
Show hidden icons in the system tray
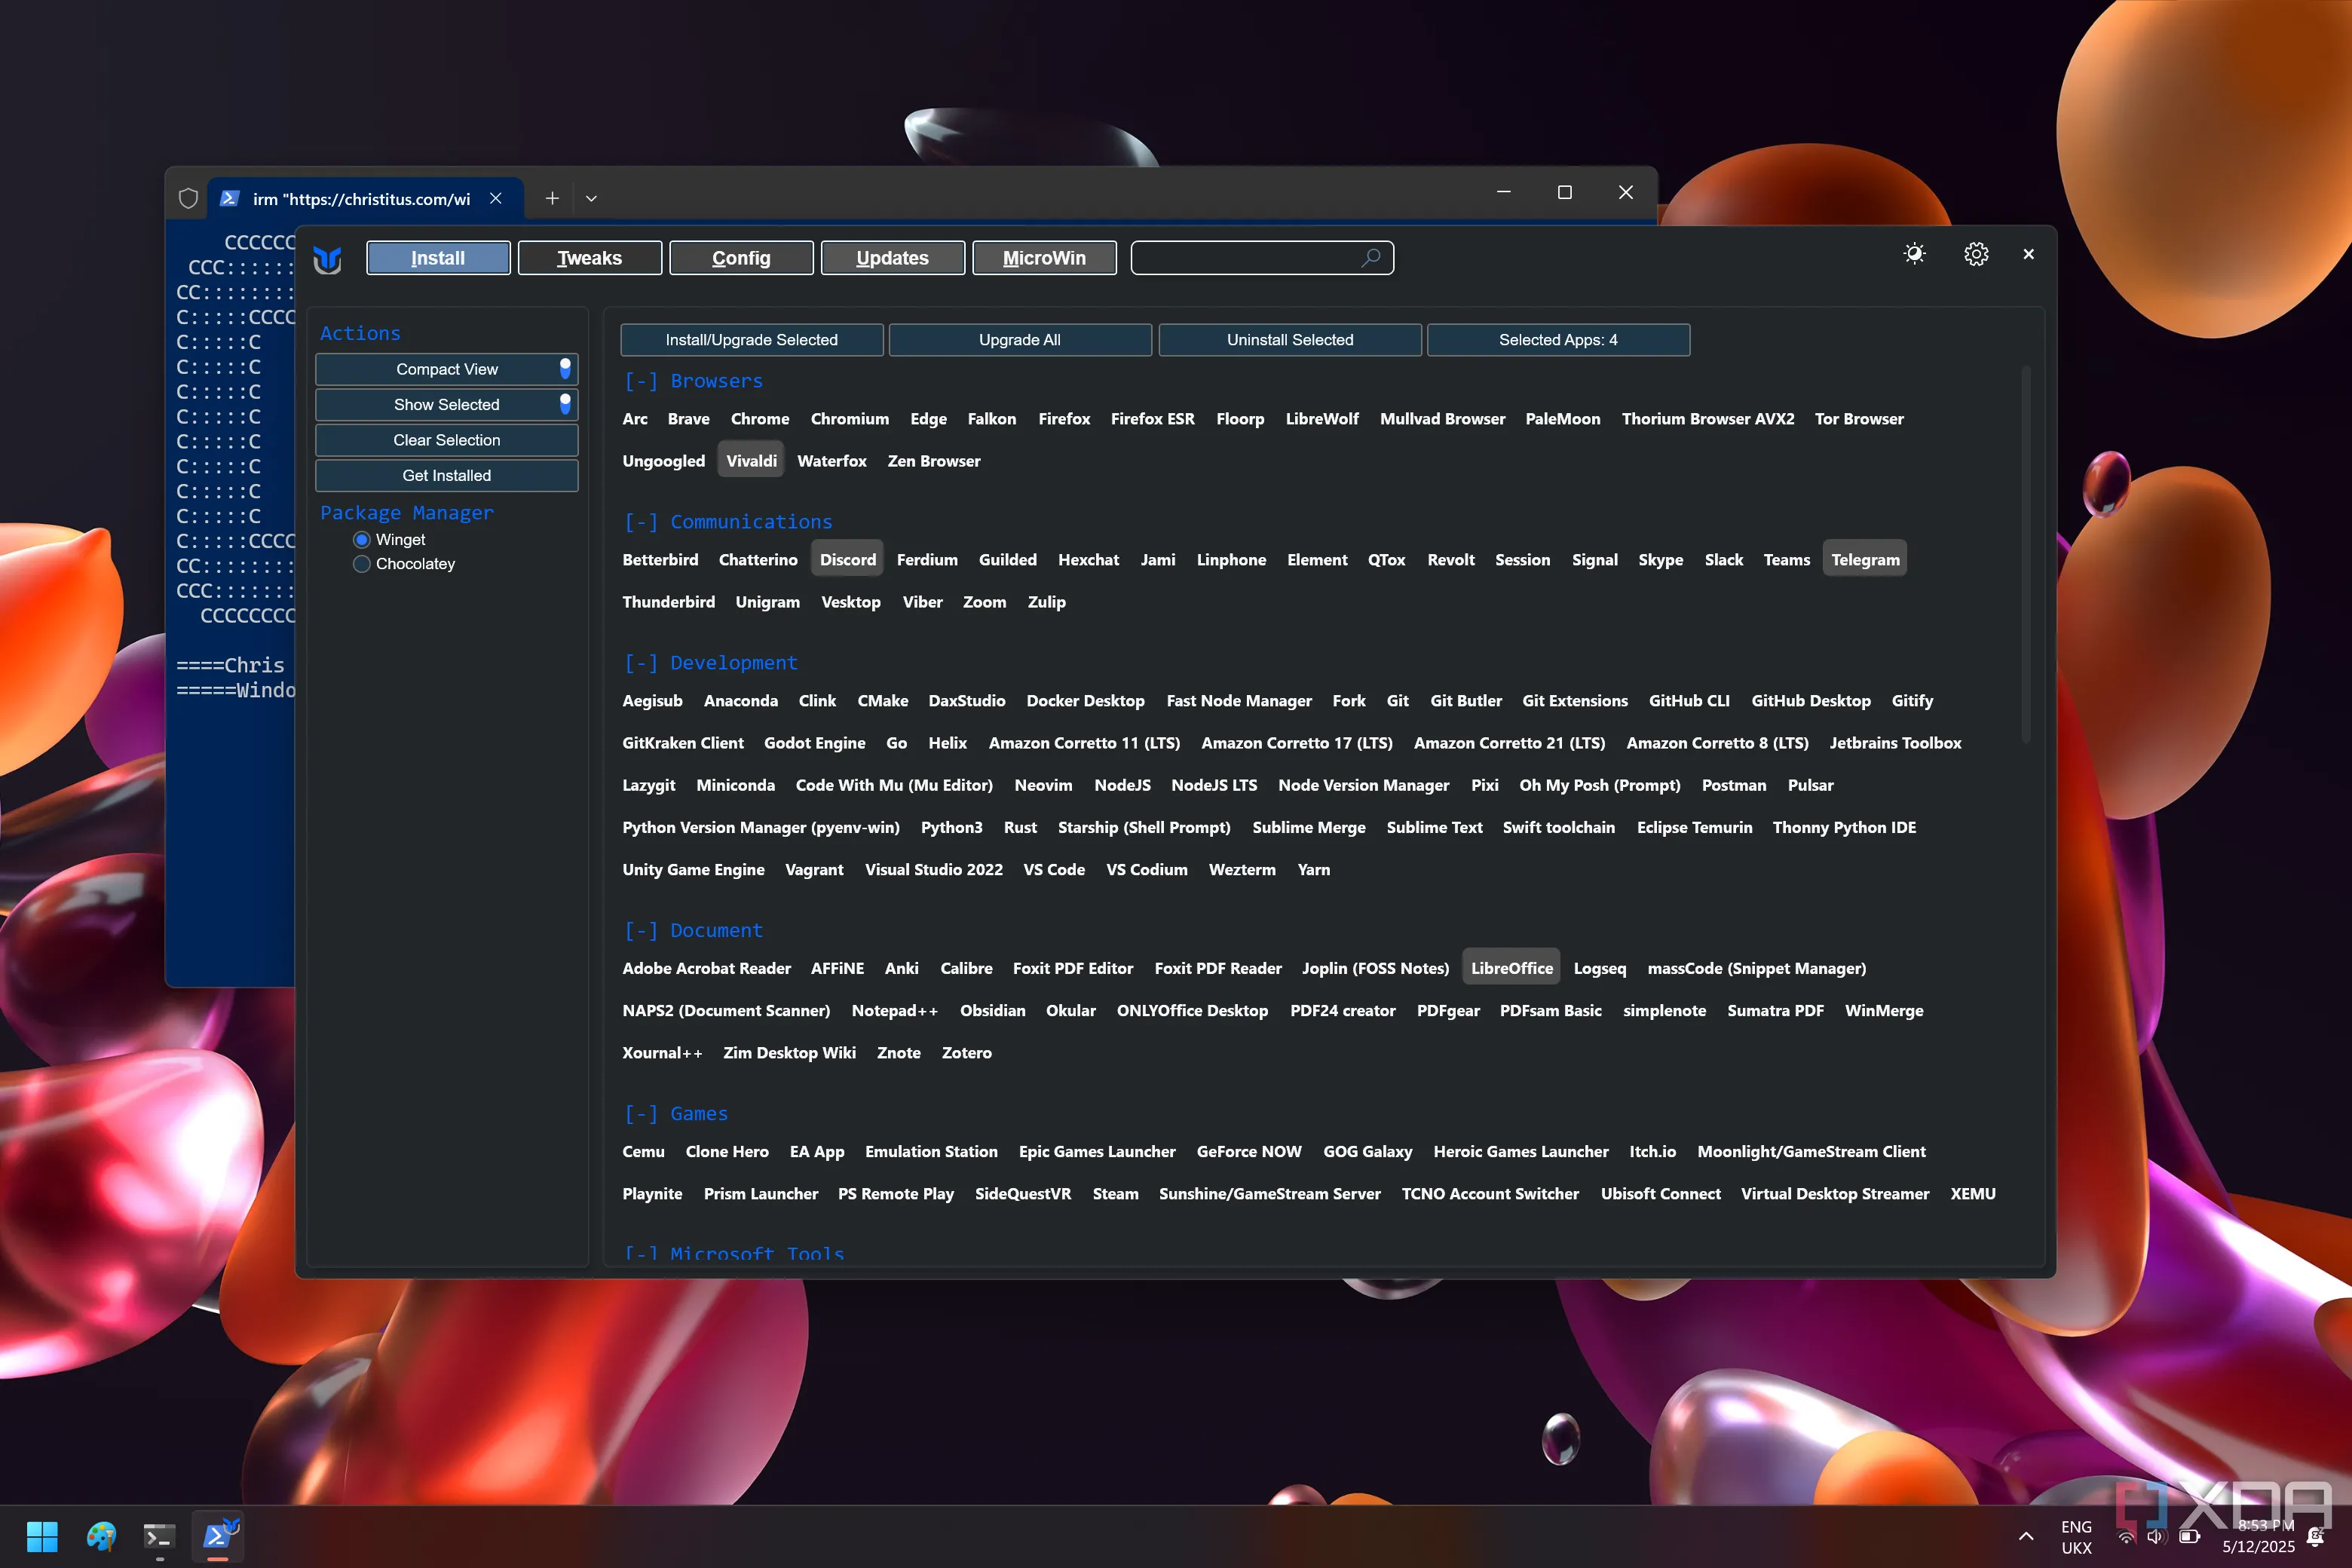point(2026,1536)
